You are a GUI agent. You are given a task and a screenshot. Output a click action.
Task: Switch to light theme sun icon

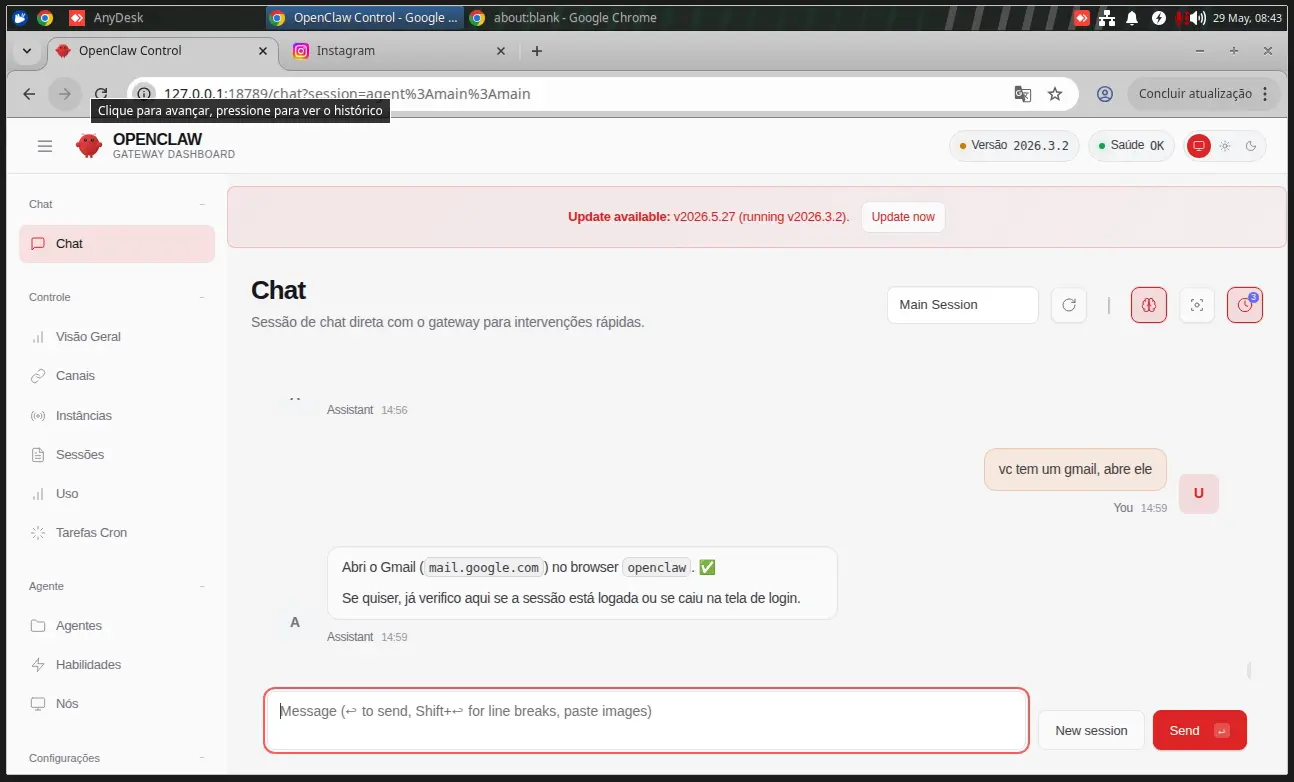click(1224, 146)
